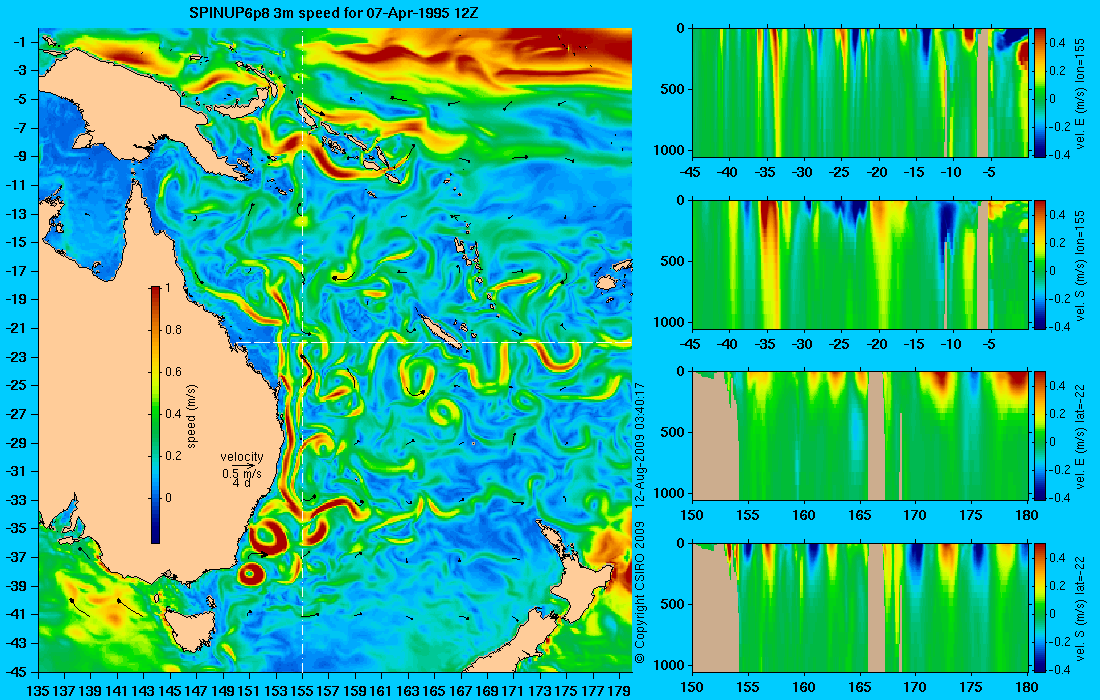Click the velocity East lat=-22 section plot
The image size is (1100, 700).
pyautogui.click(x=860, y=436)
